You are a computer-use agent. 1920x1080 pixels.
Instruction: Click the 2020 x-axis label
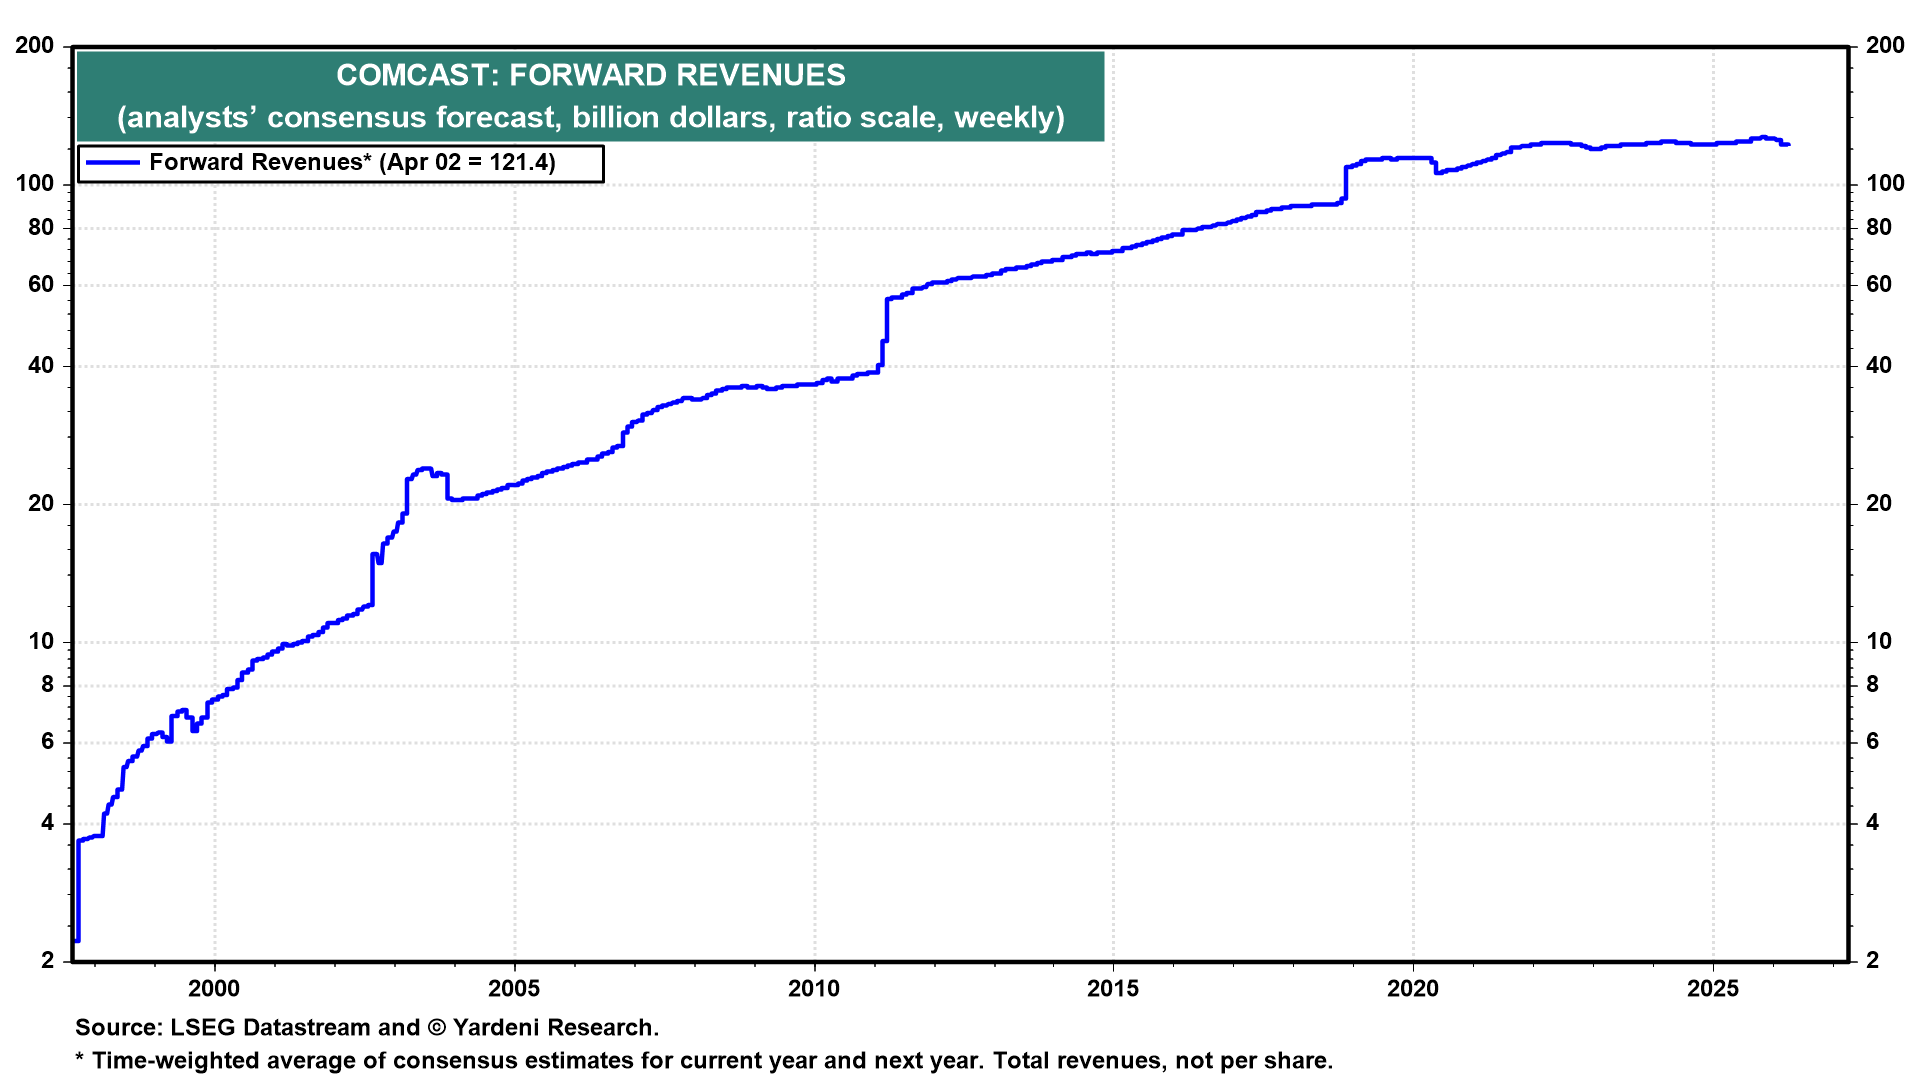click(1413, 989)
